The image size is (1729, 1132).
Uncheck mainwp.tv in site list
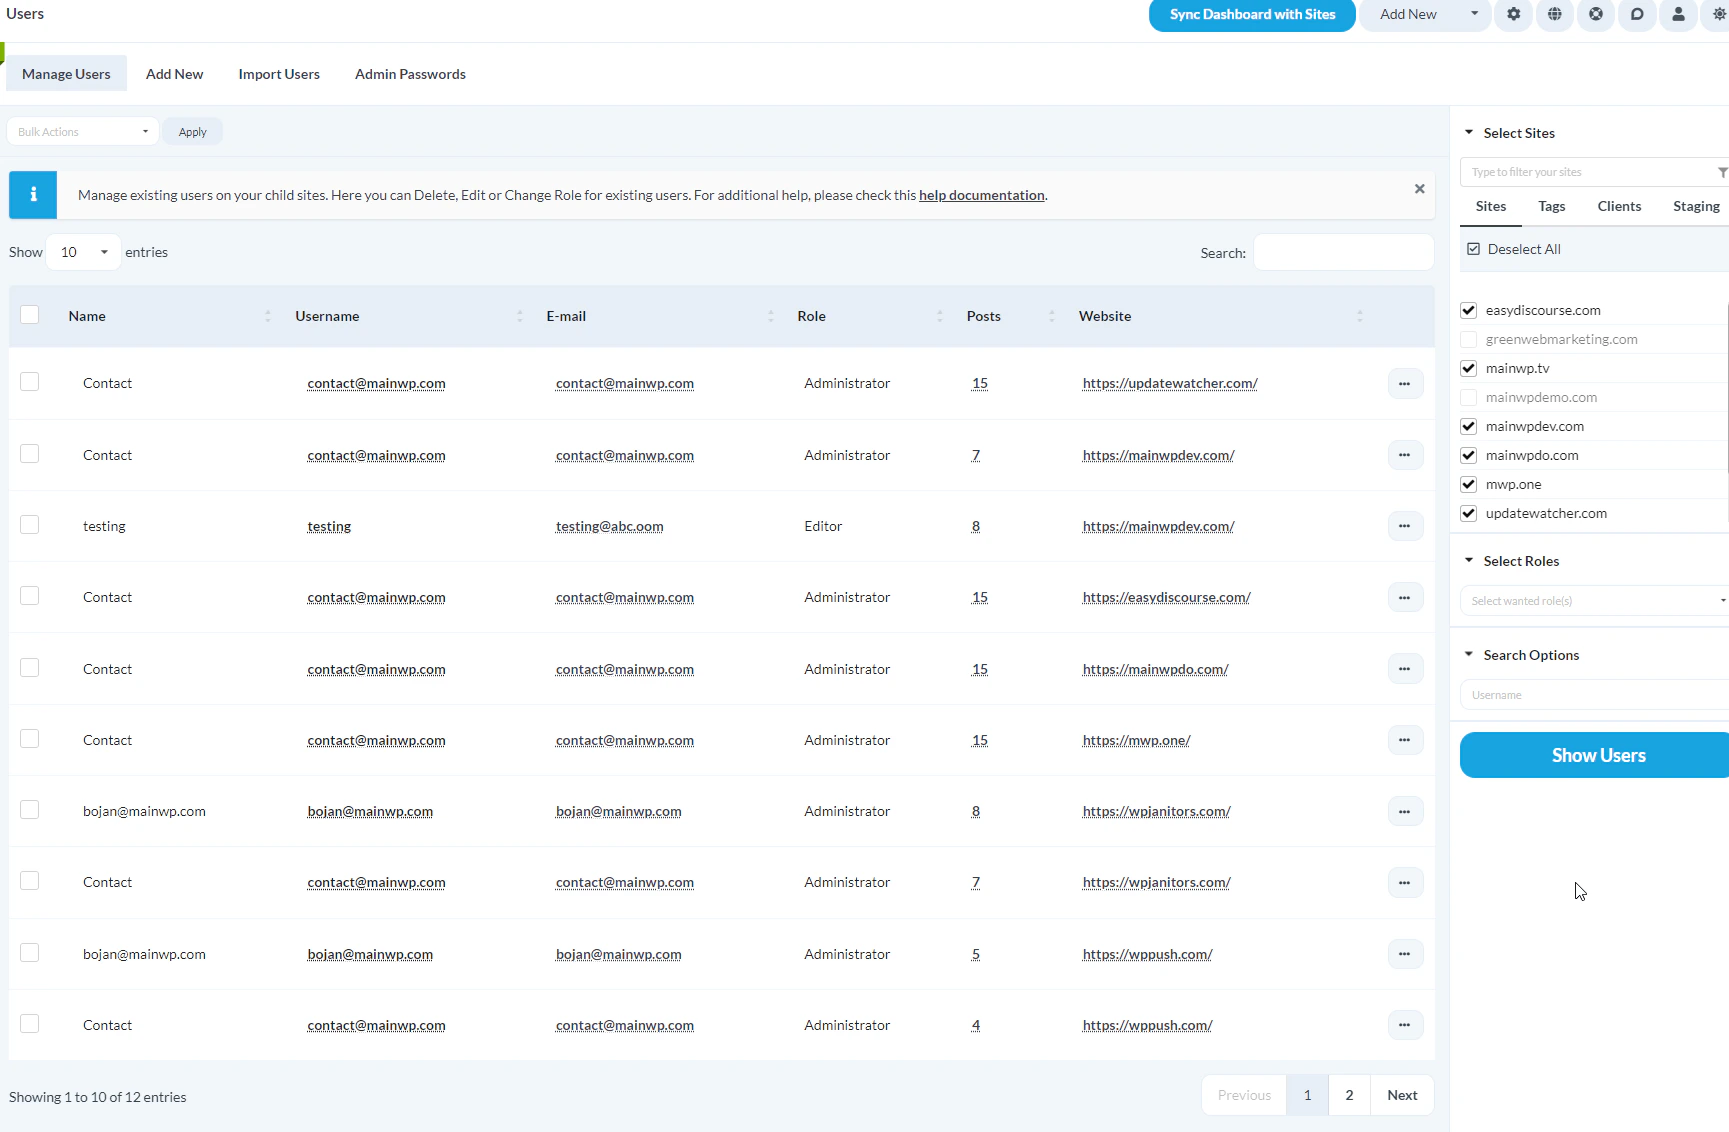tap(1468, 368)
